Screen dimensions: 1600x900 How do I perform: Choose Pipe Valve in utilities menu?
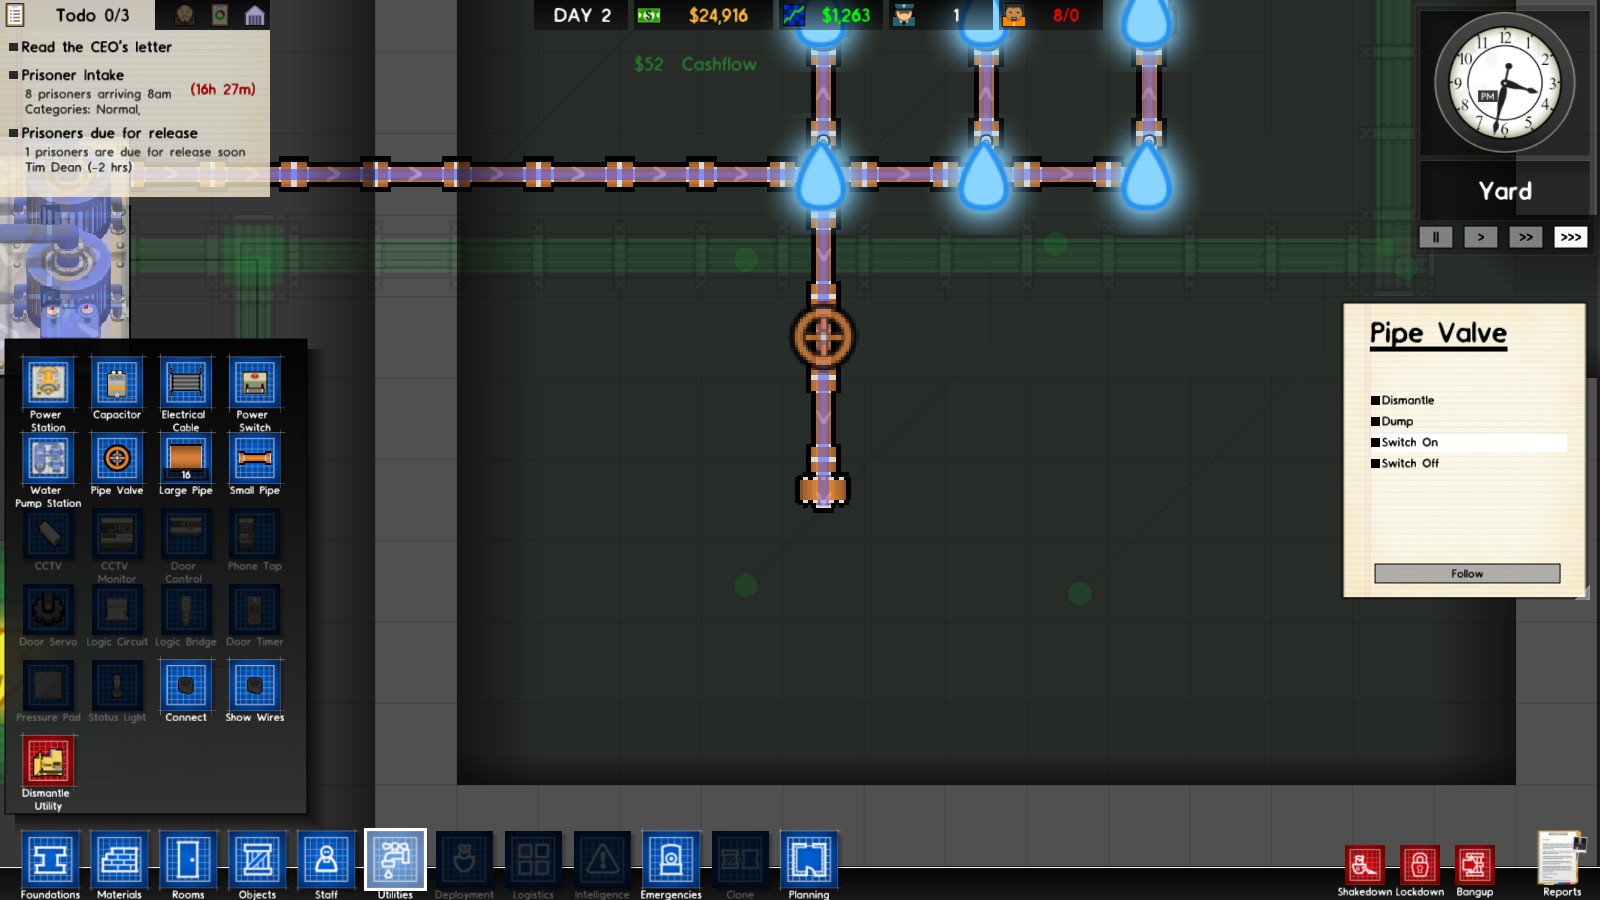117,460
